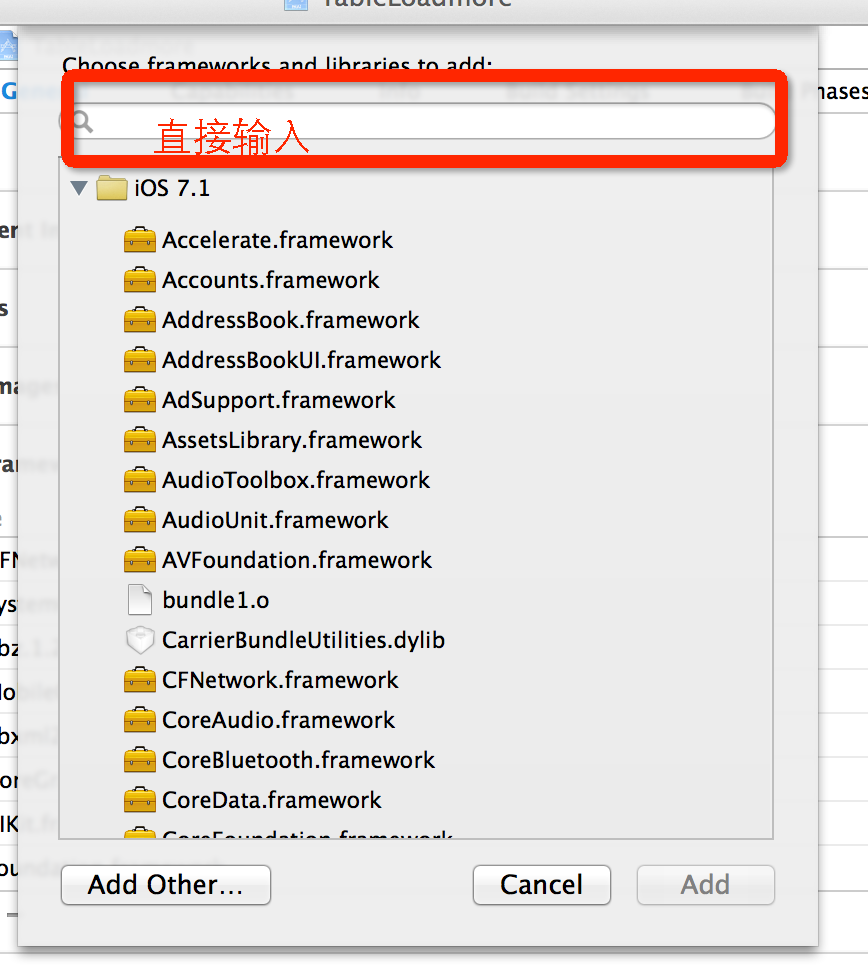Click the AddressBookUI.framework toolbox icon
Screen dimensions: 868x974
pyautogui.click(x=140, y=360)
